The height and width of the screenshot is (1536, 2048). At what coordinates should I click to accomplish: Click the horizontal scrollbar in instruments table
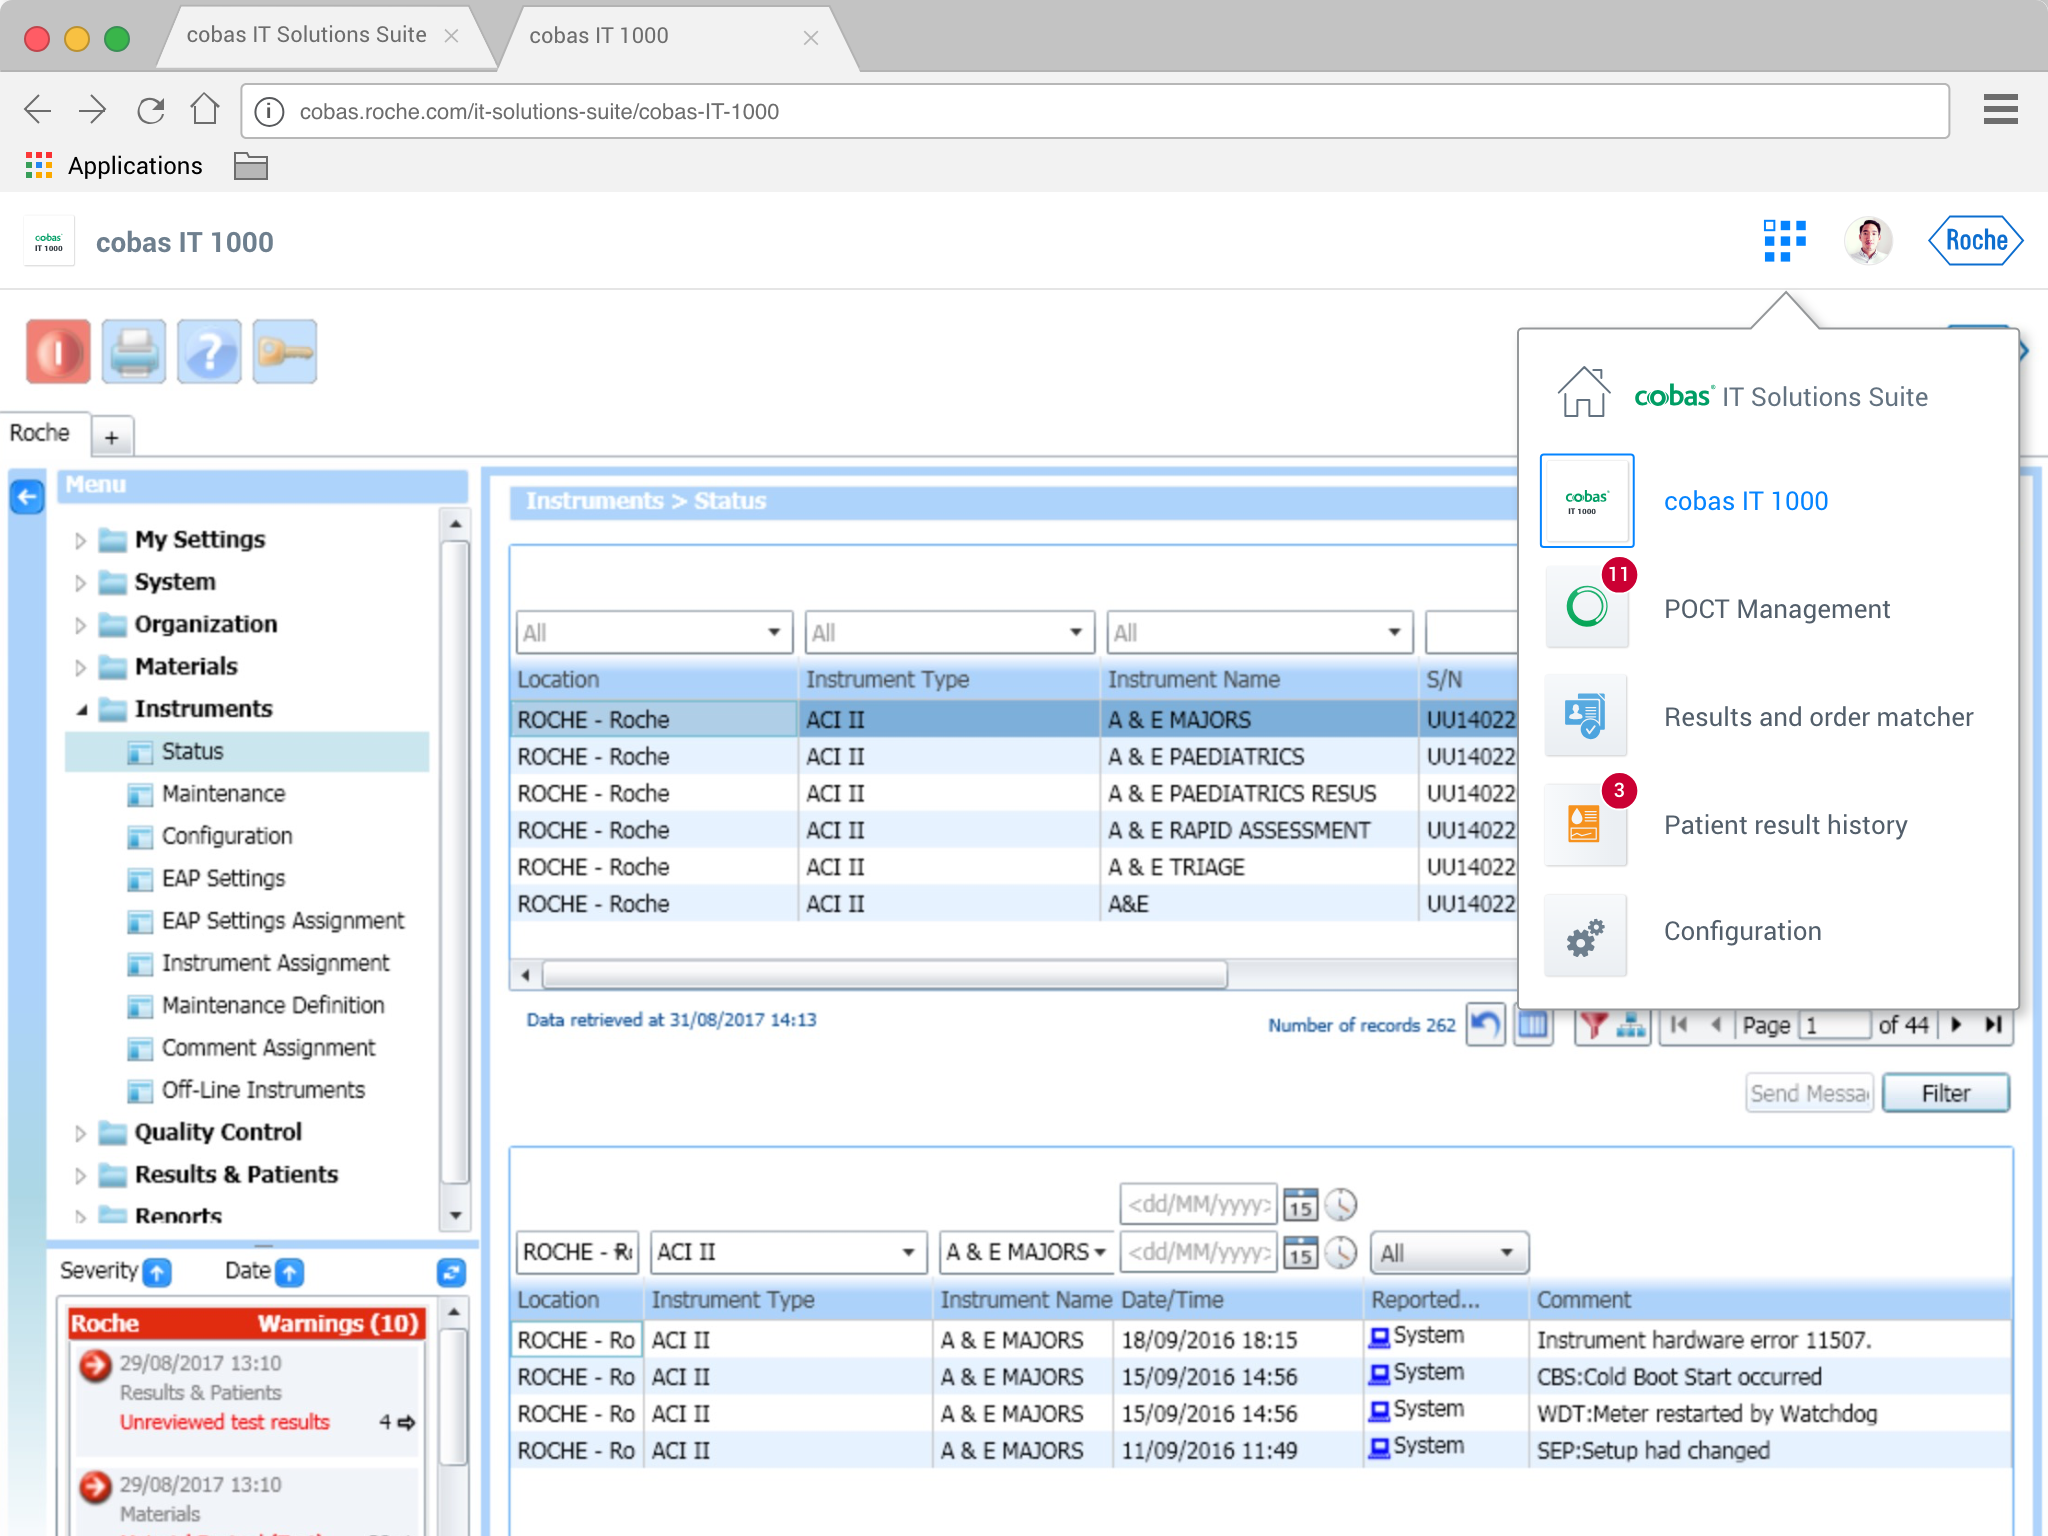pos(884,974)
